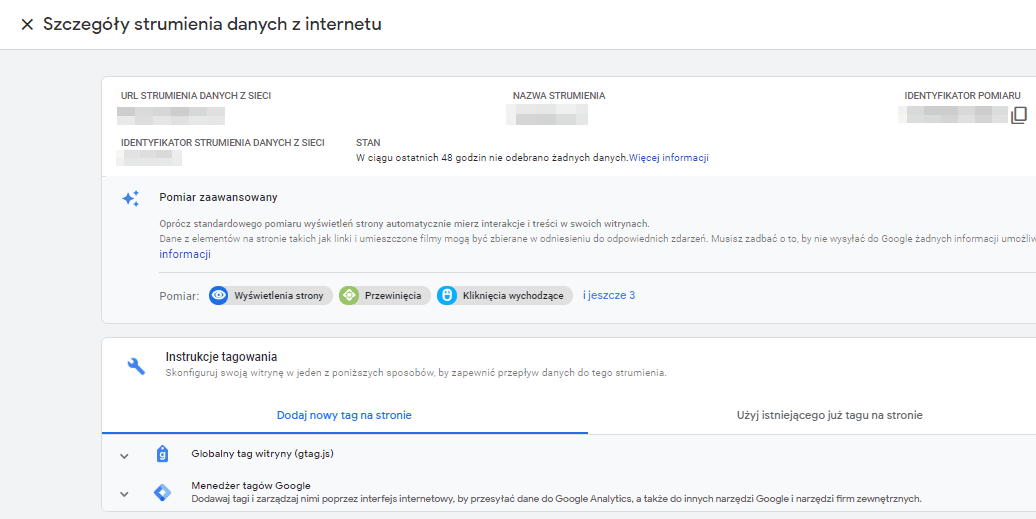Click the 'URL STRUMIENIA DANYCH Z SIECI' label

(x=196, y=96)
